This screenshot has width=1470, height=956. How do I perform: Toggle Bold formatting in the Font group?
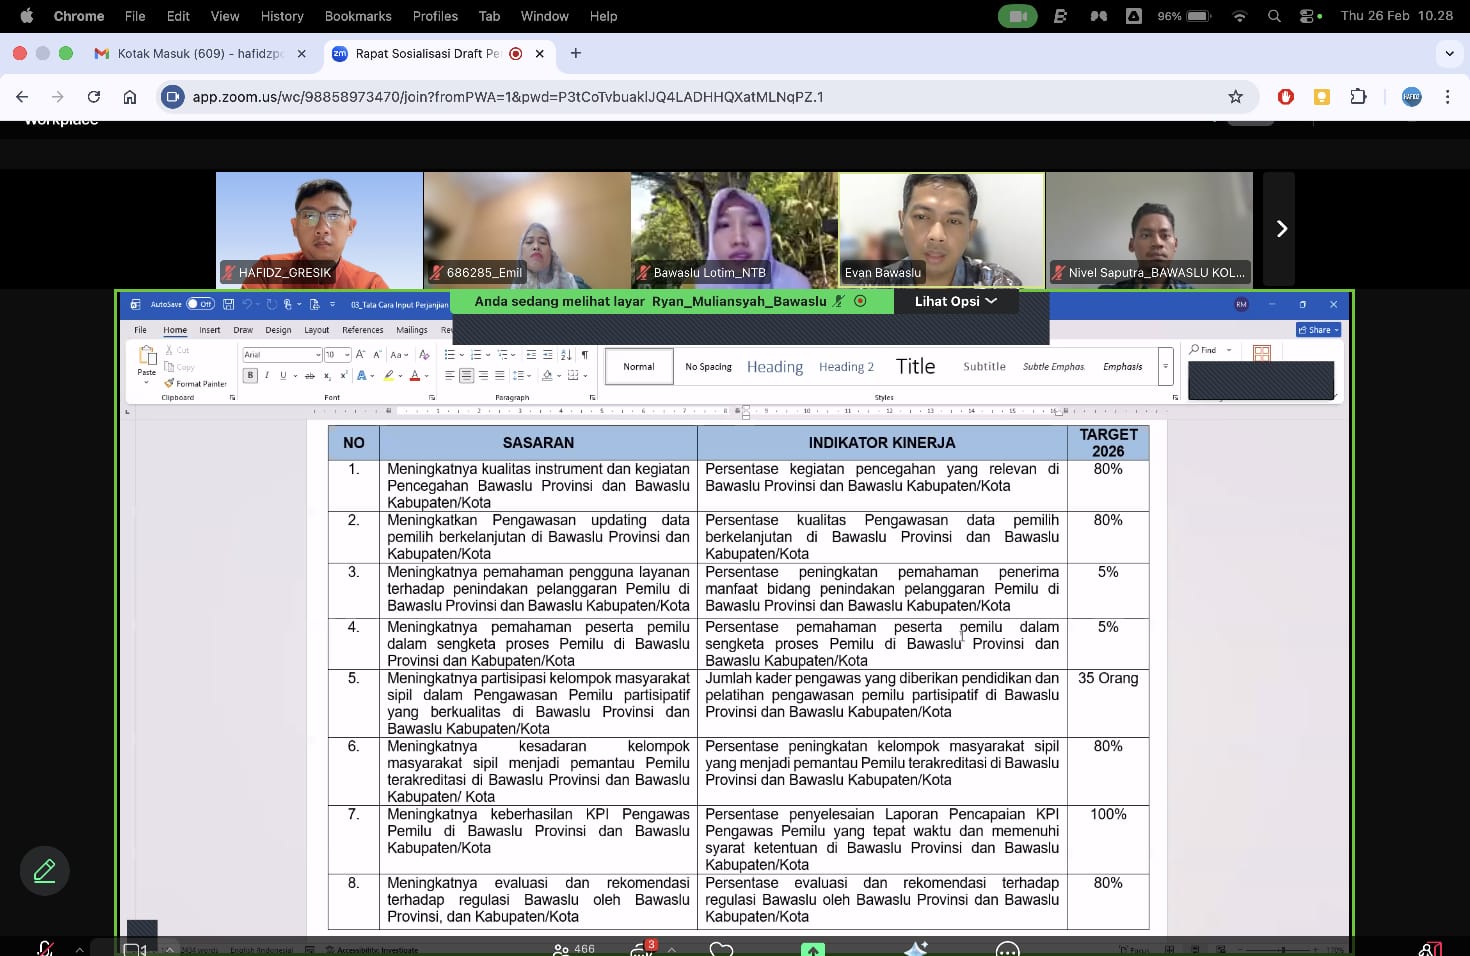click(x=251, y=376)
